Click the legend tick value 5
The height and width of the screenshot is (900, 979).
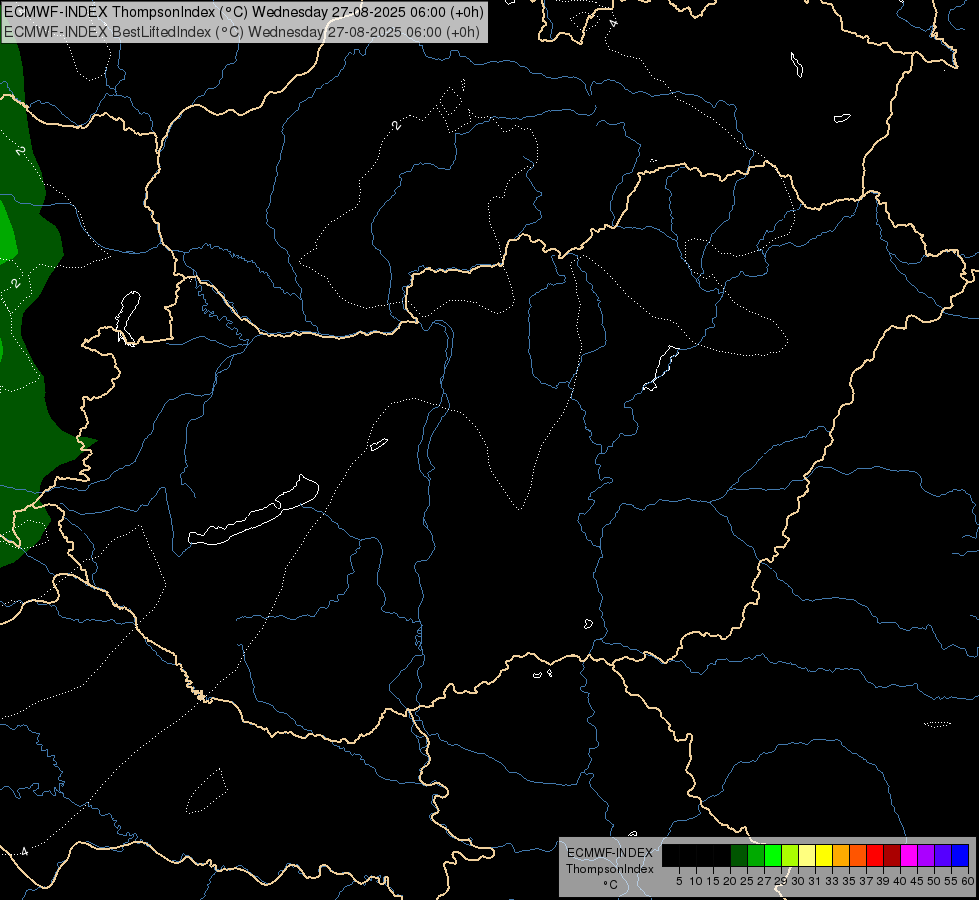pyautogui.click(x=679, y=881)
